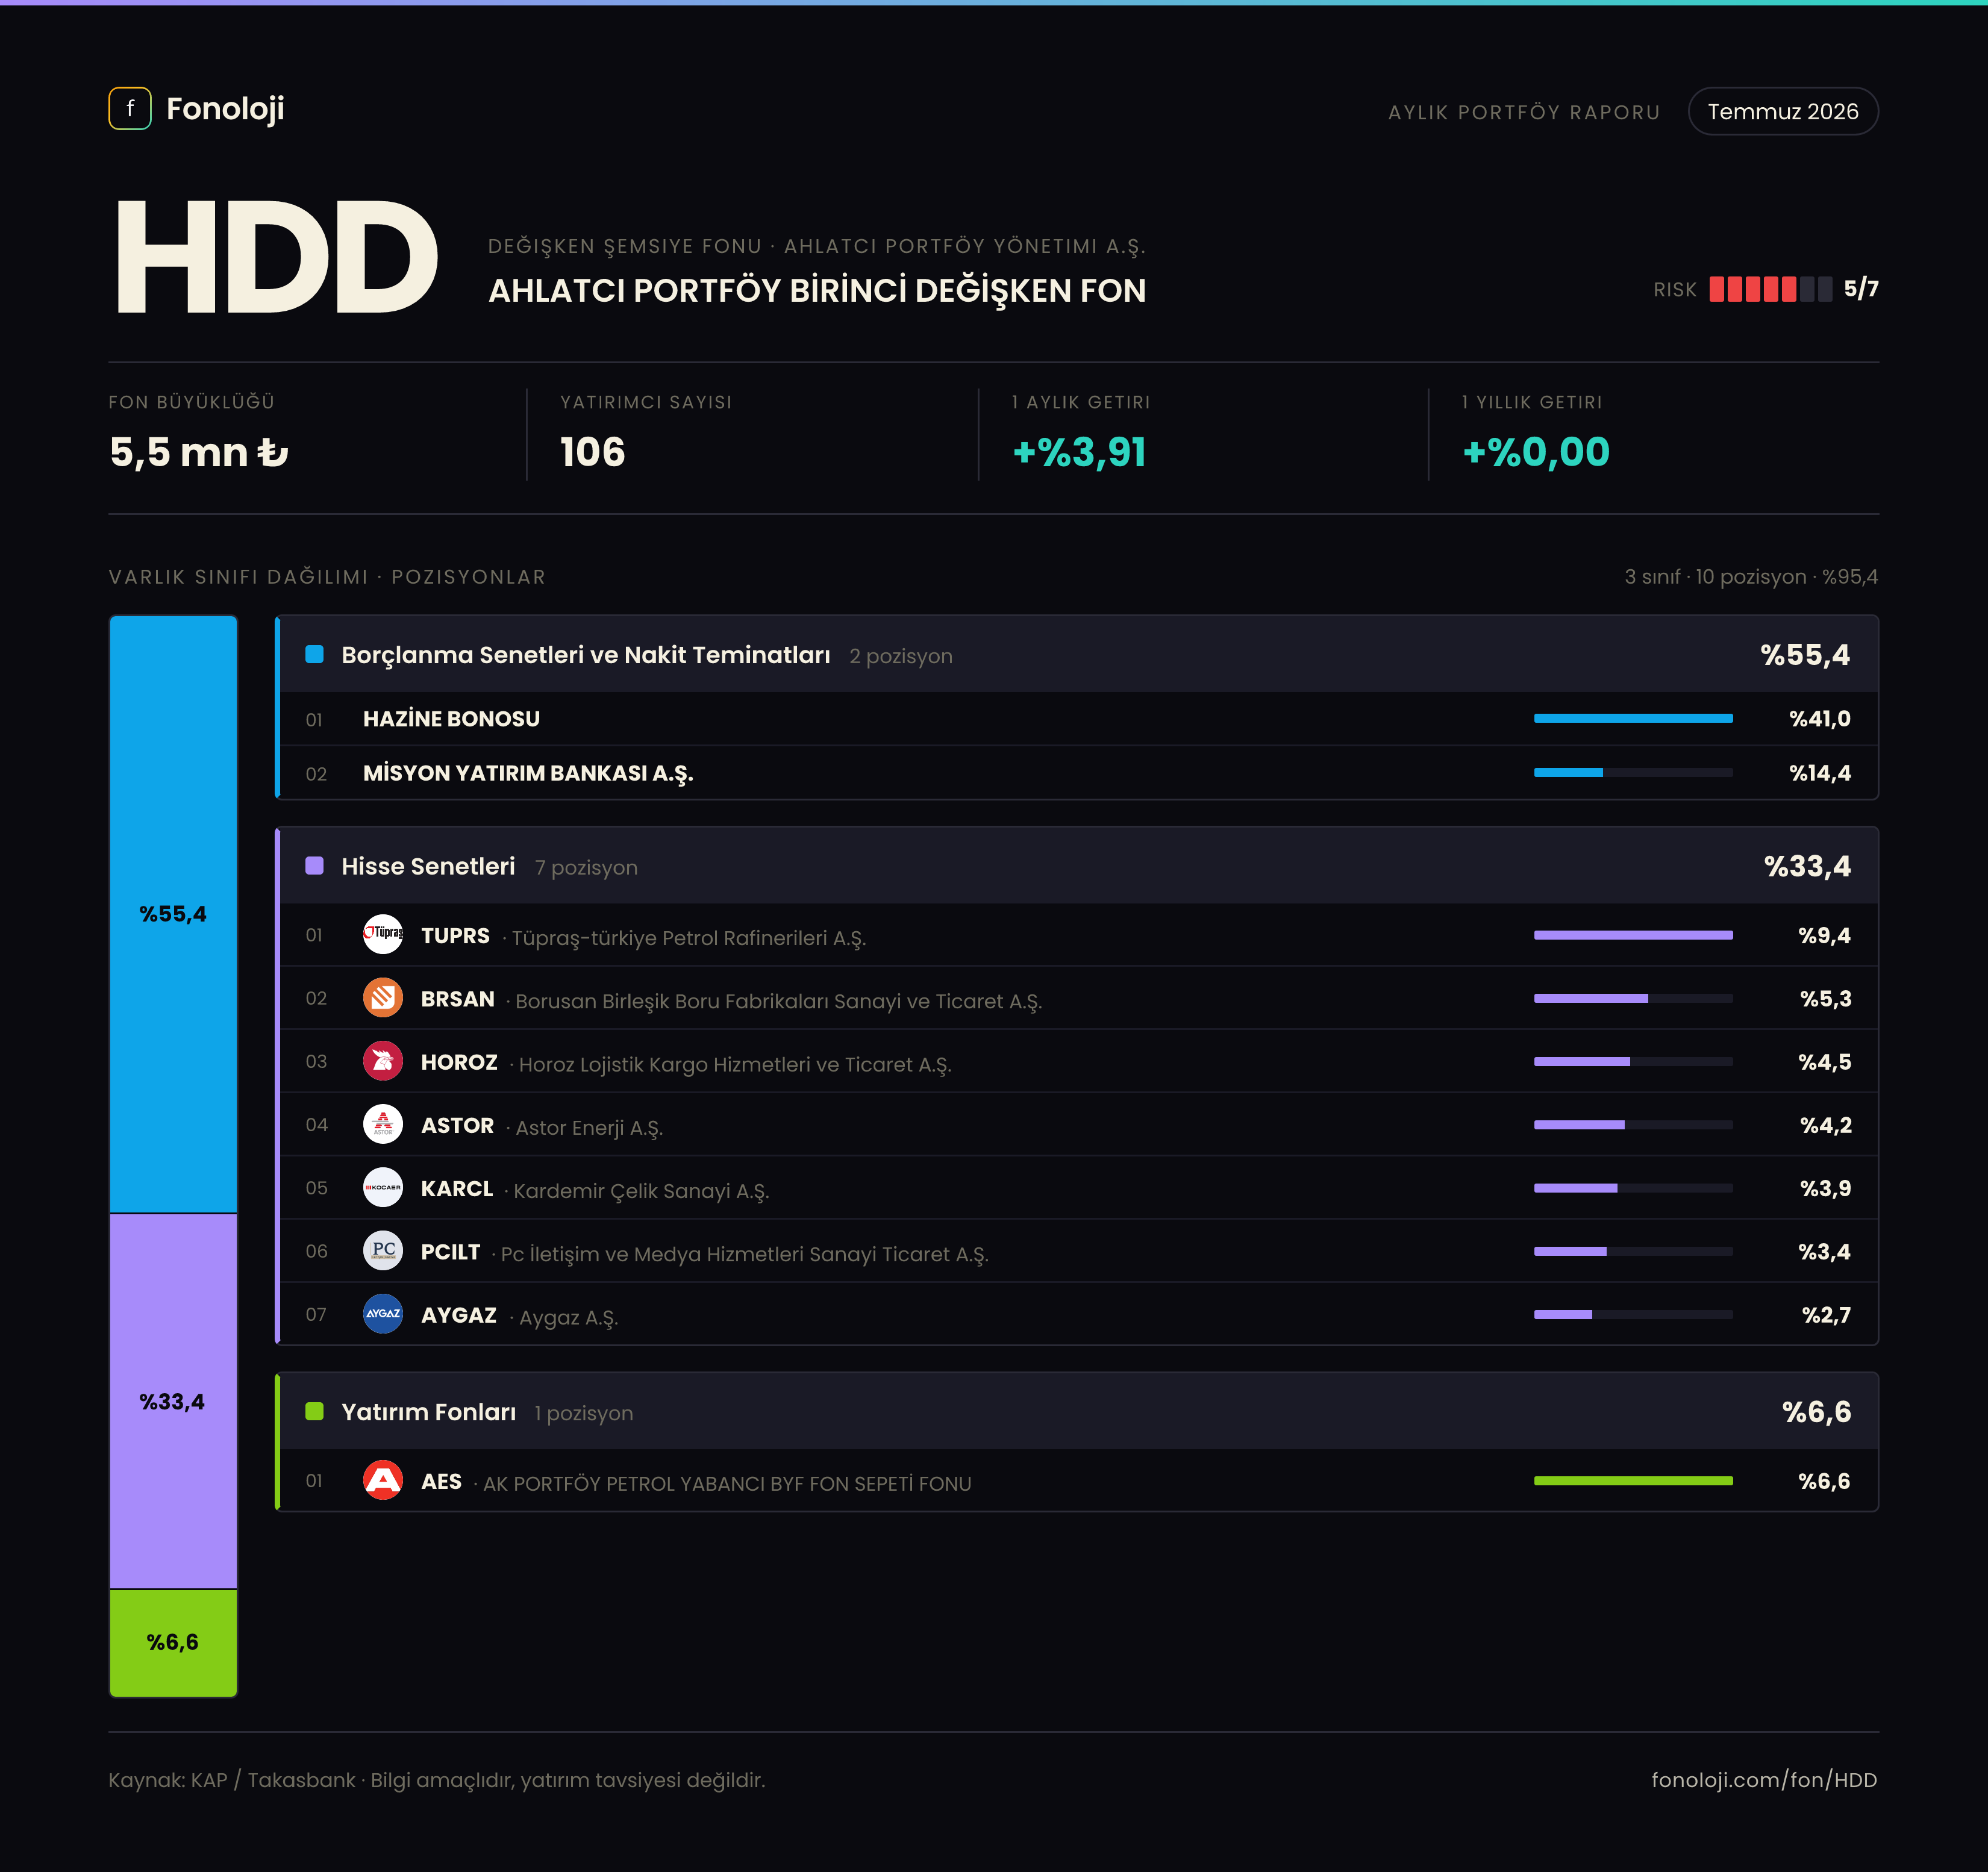This screenshot has width=1988, height=1872.
Task: Click the HOROZ rooster logo
Action: point(383,1061)
